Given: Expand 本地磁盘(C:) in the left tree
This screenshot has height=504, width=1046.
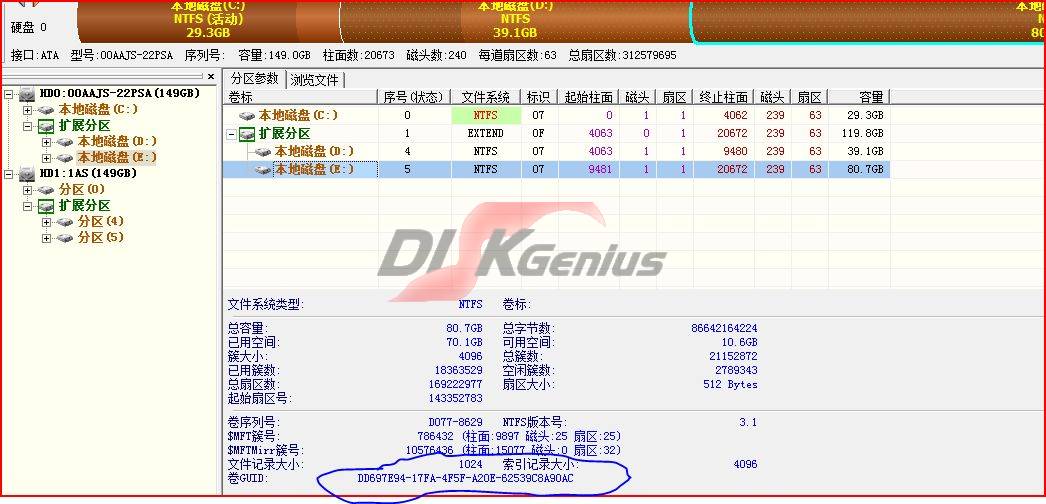Looking at the screenshot, I should pos(27,110).
